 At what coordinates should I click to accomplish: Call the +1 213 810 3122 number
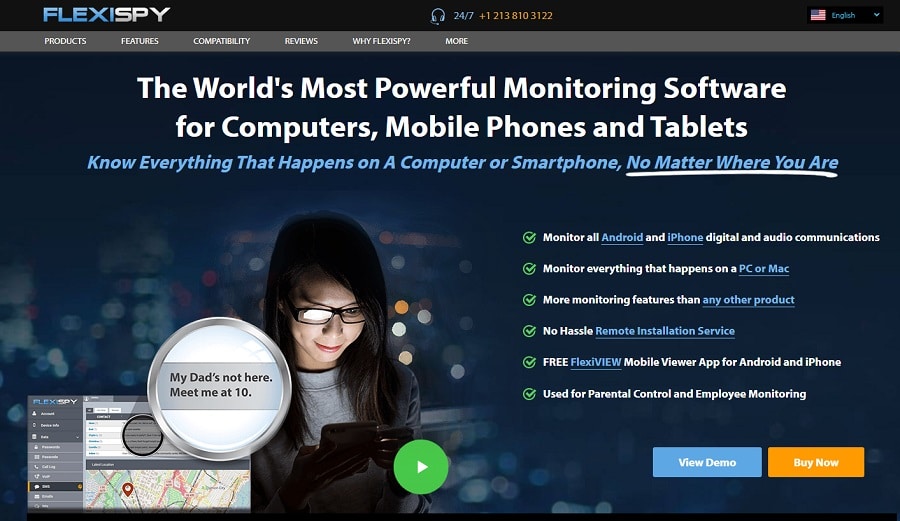pos(515,15)
